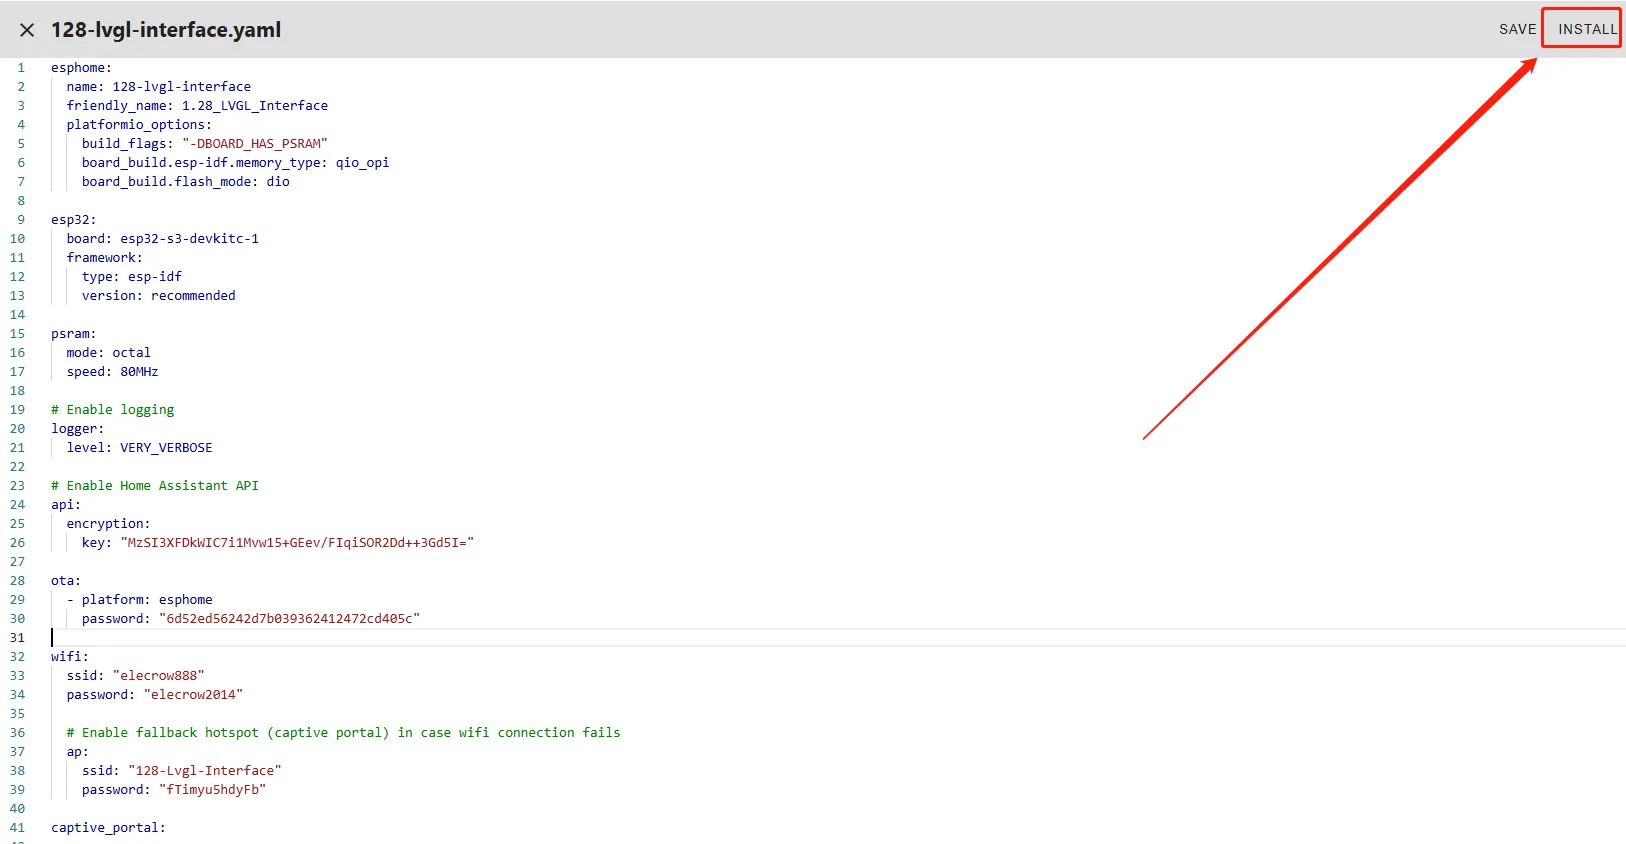The image size is (1626, 844).
Task: Click the API encryption key string
Action: coord(296,543)
